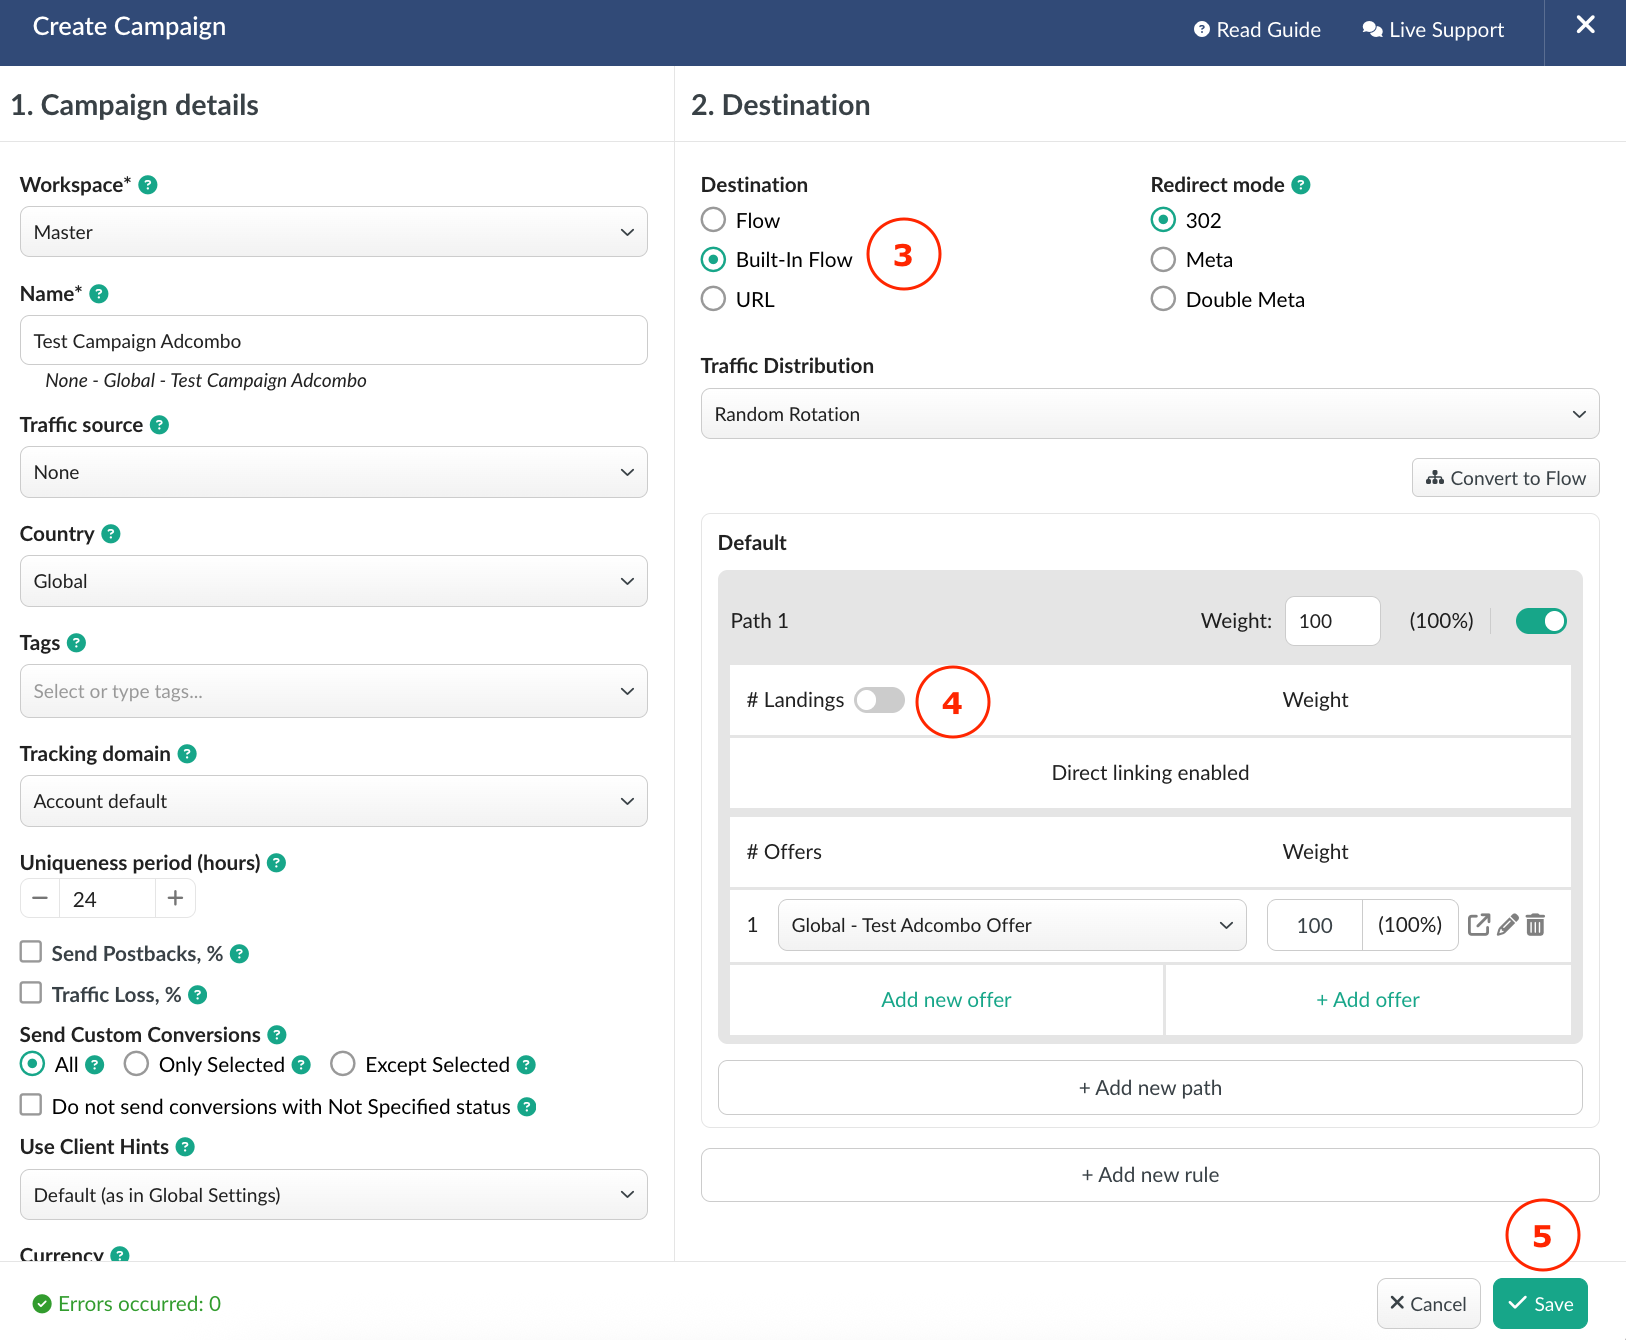This screenshot has height=1340, width=1626.
Task: Decrease uniqueness period with minus icon
Action: coord(40,898)
